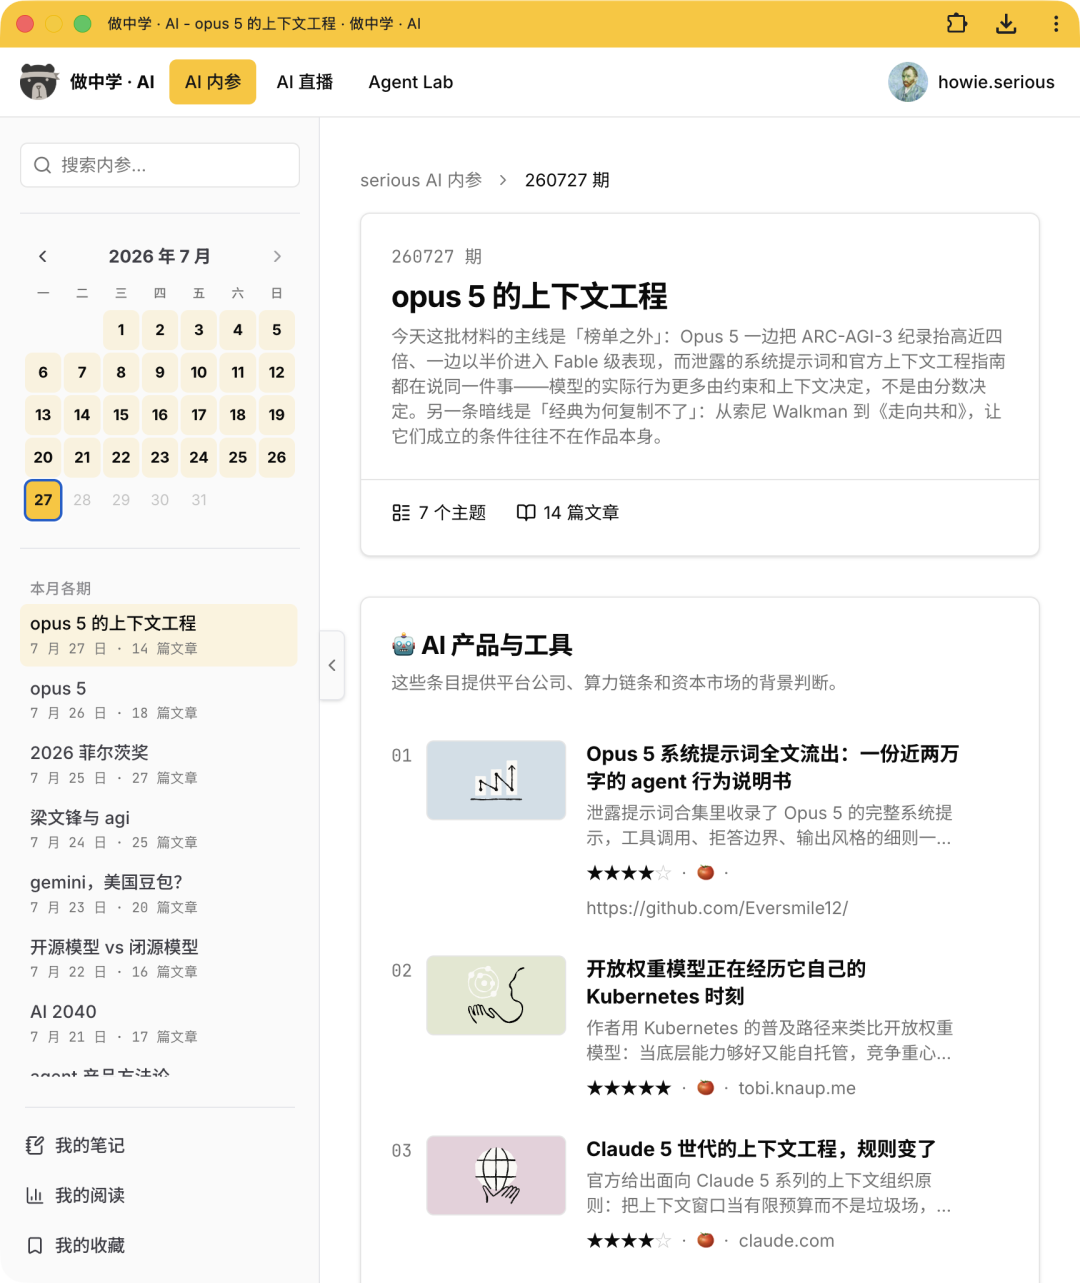Open the extensions puzzle icon
The width and height of the screenshot is (1080, 1283).
click(957, 23)
